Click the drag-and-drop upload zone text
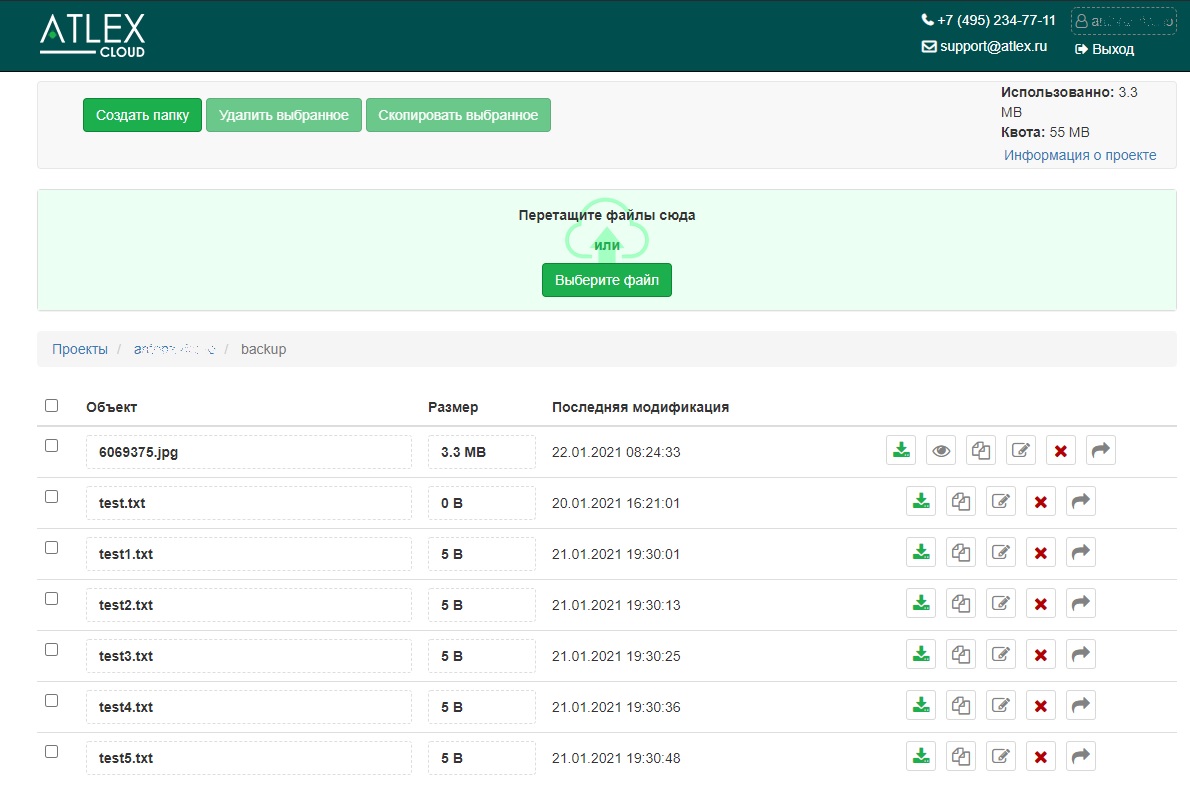The width and height of the screenshot is (1190, 795). coord(606,215)
